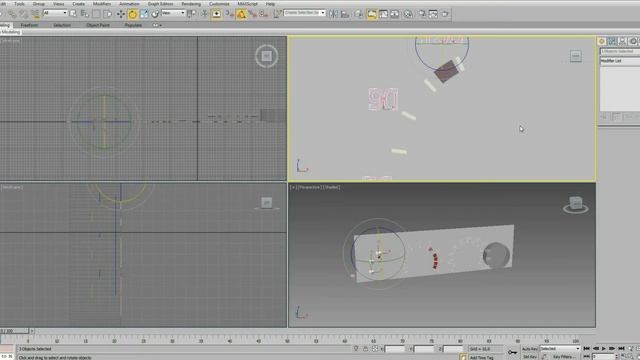The image size is (640, 360).
Task: Switch to the Freeform ribbon tab
Action: (x=29, y=25)
